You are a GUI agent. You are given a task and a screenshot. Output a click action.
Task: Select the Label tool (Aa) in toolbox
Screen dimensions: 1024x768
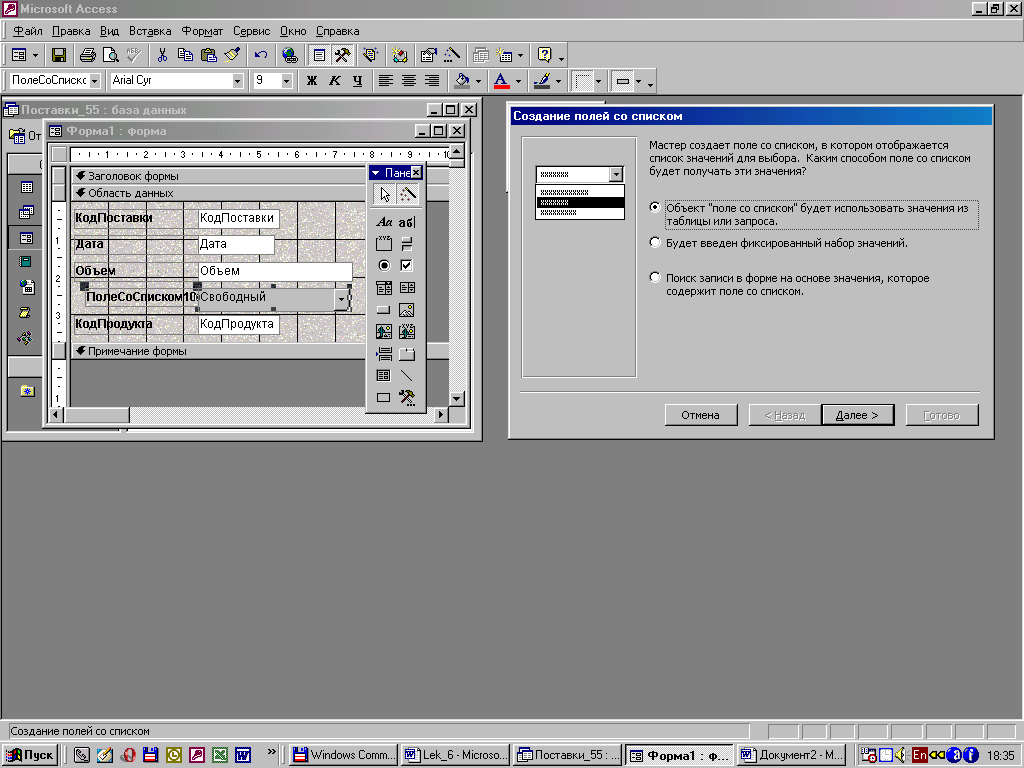point(384,222)
